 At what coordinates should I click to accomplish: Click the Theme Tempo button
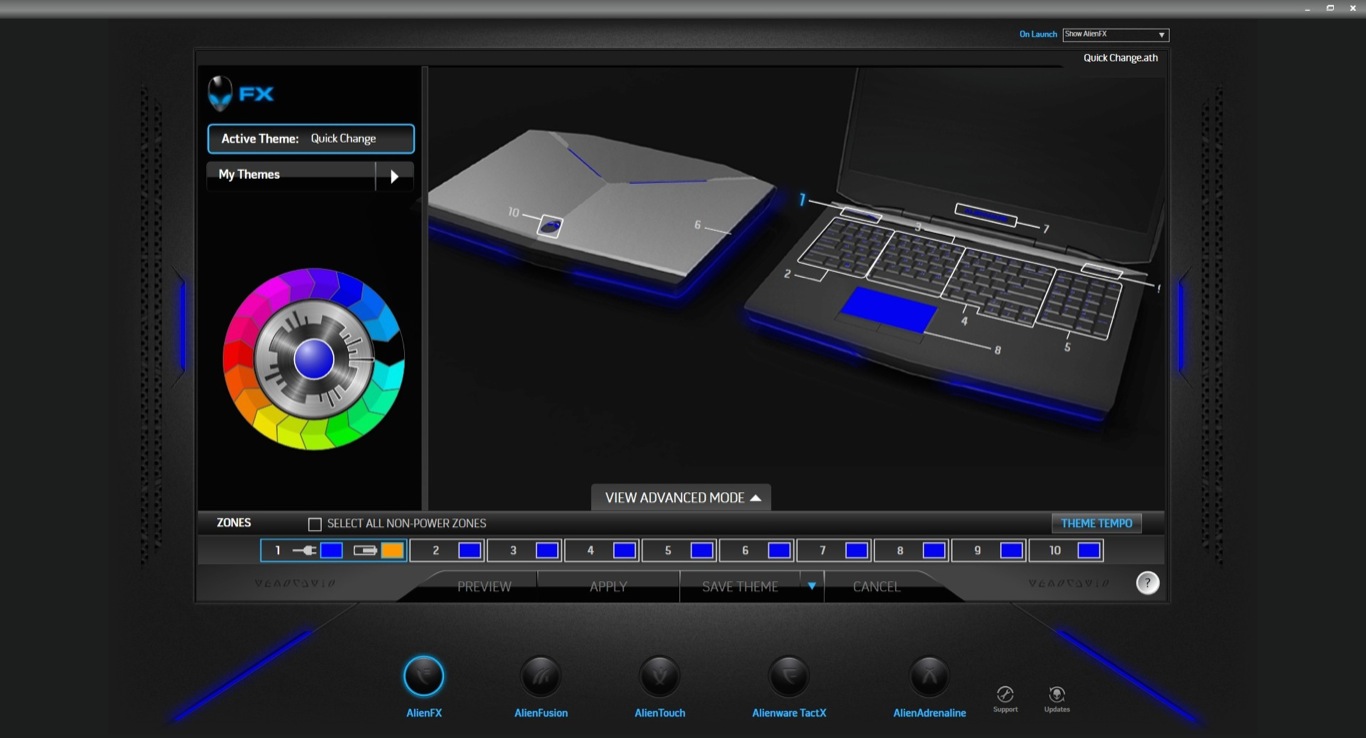tap(1096, 523)
